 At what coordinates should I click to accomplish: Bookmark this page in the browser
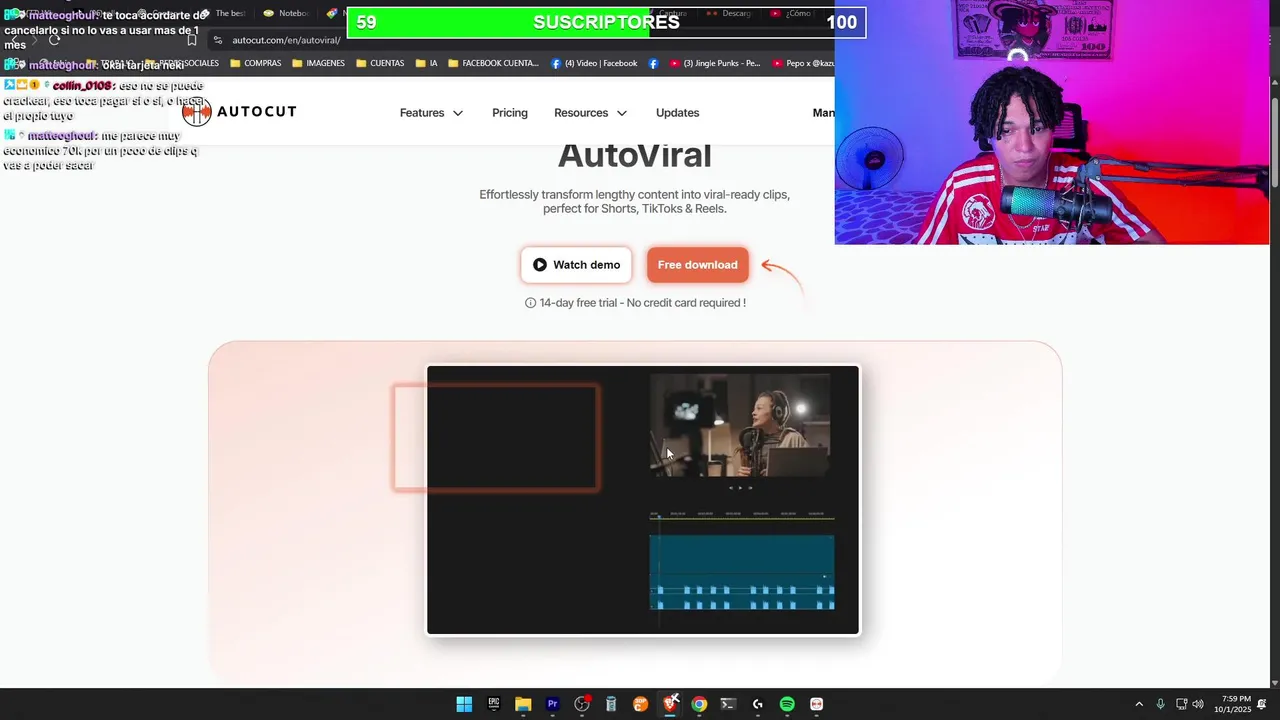192,40
